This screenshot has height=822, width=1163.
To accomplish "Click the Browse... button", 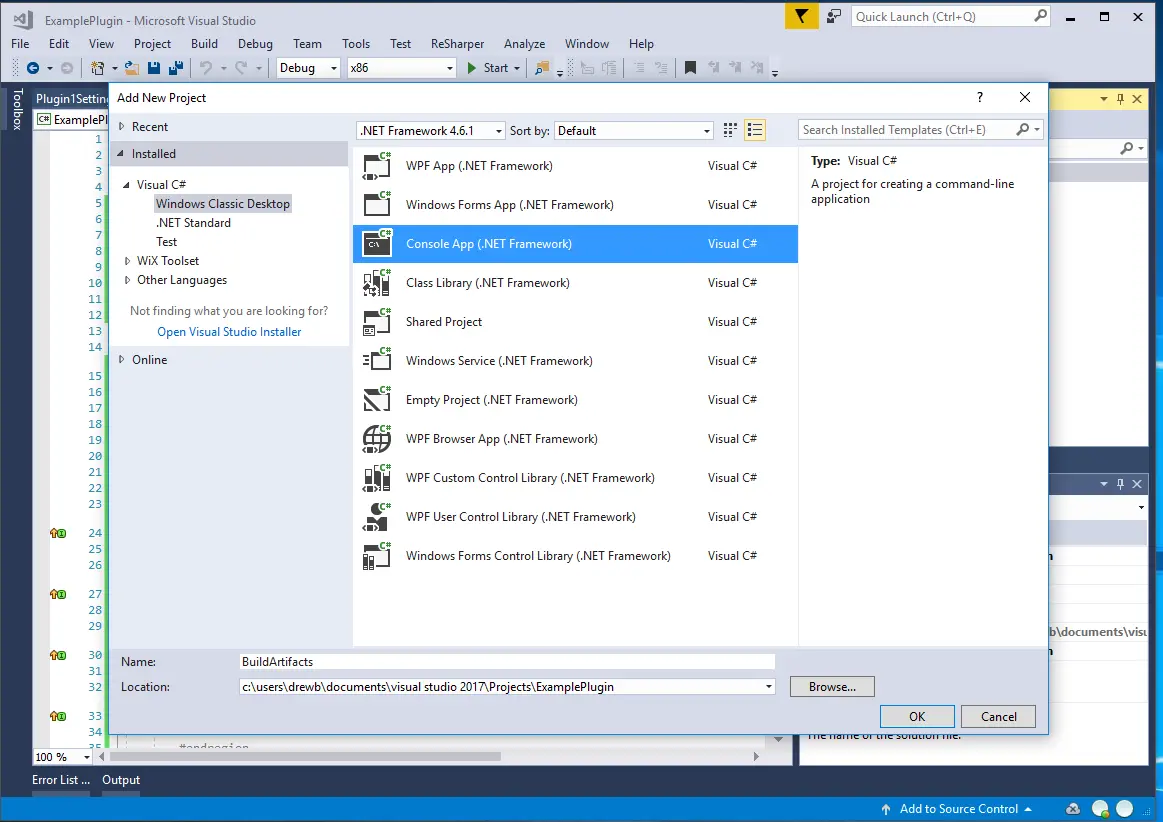I will (x=832, y=687).
